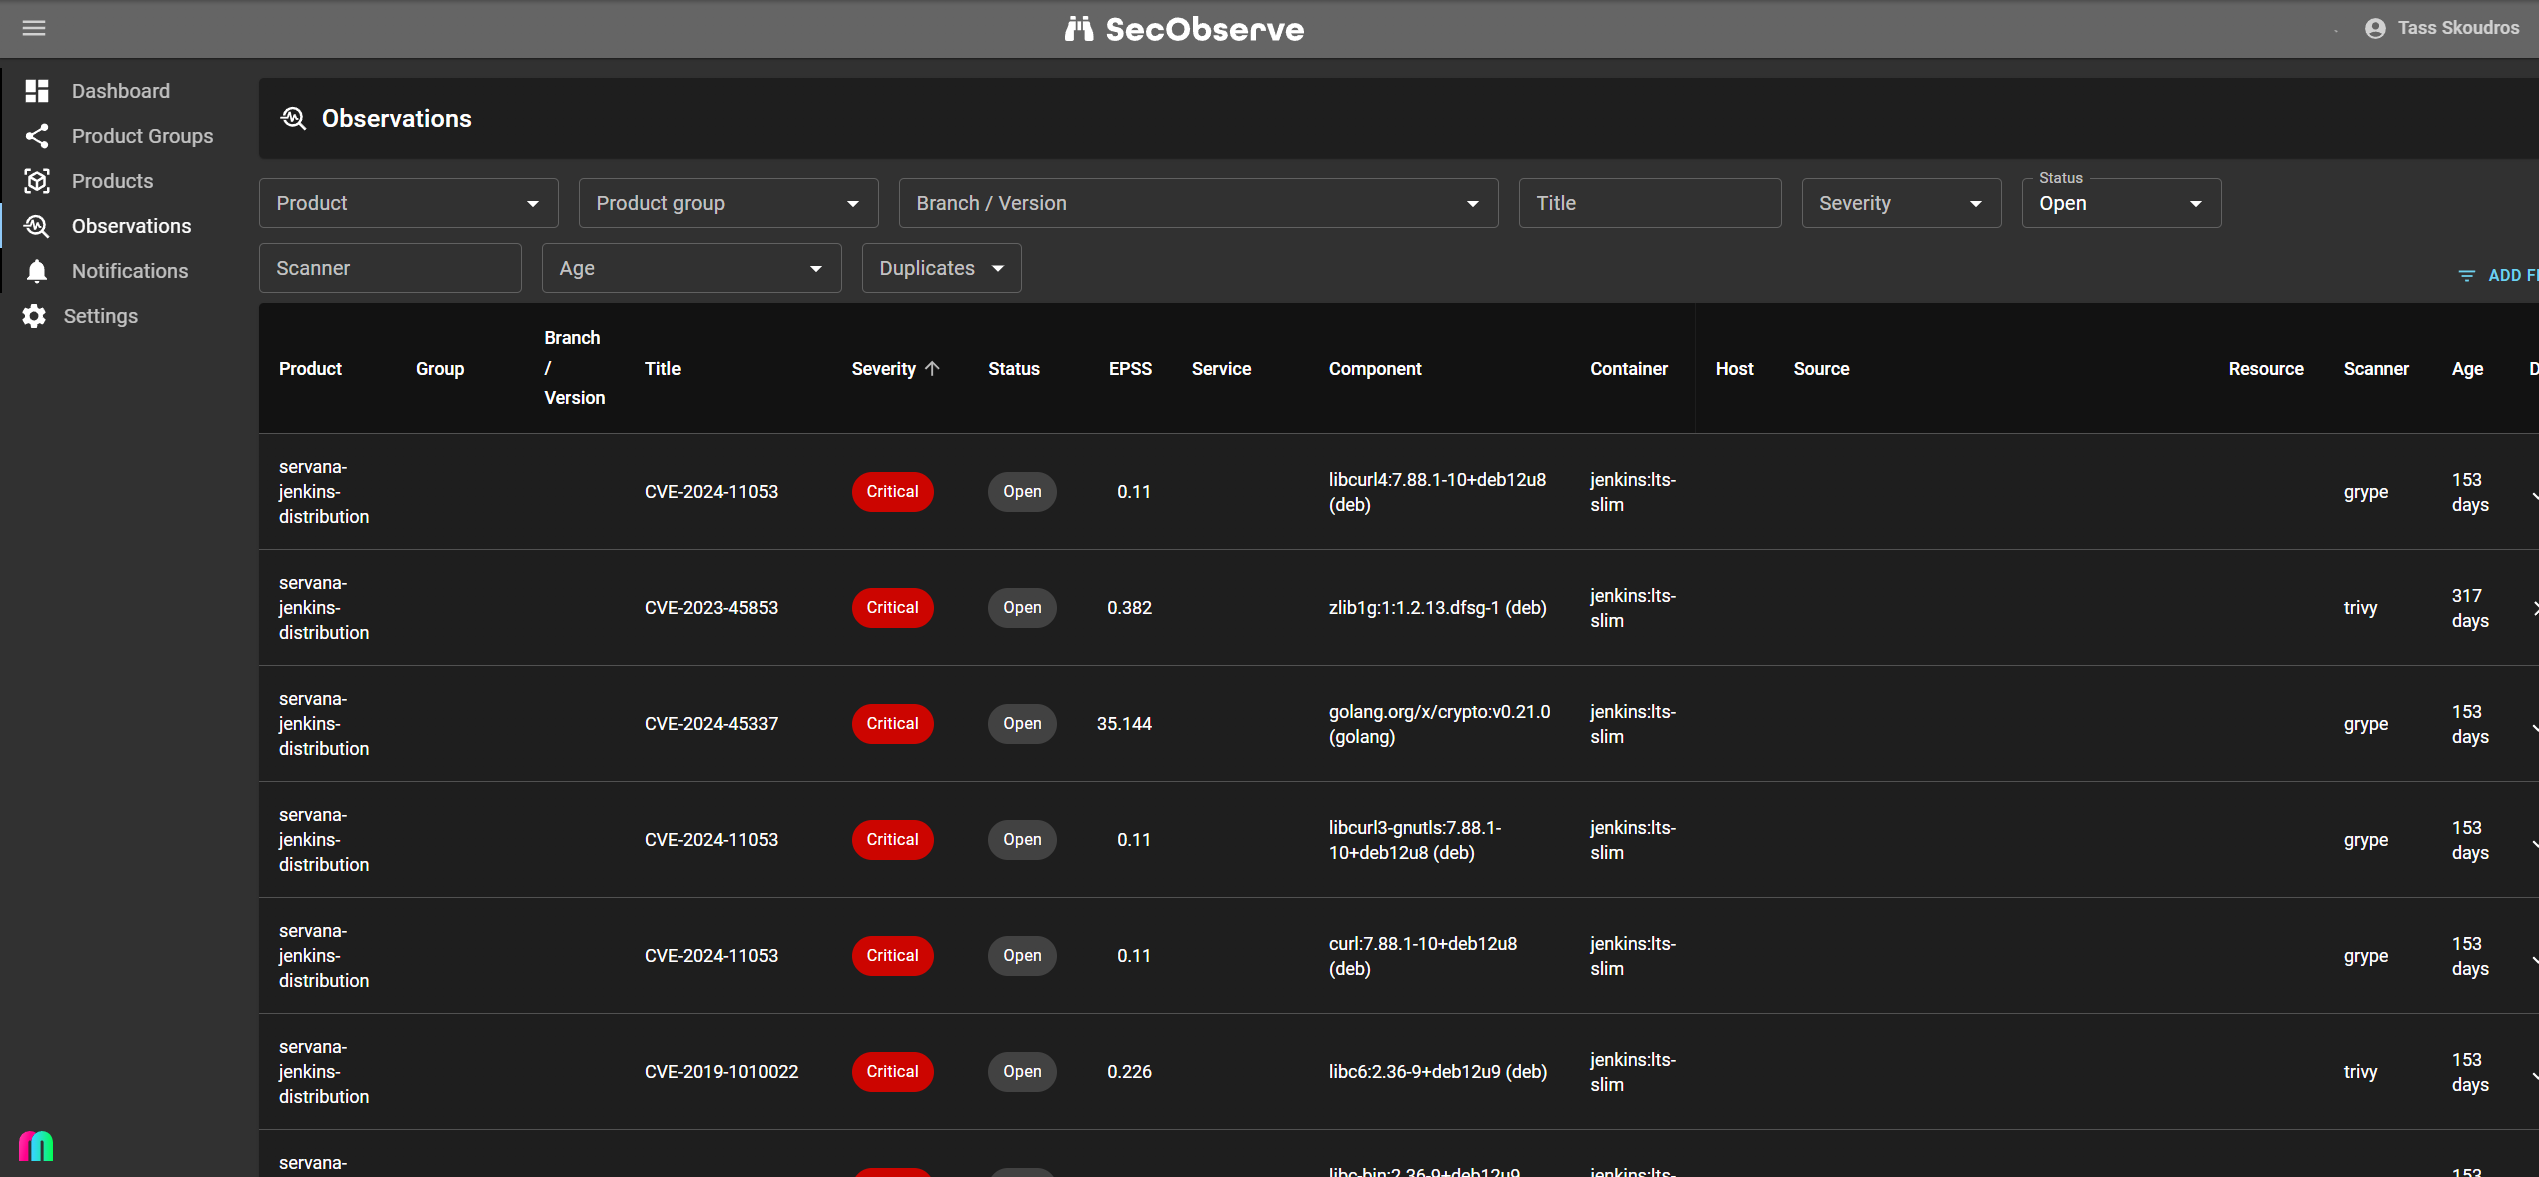Image resolution: width=2539 pixels, height=1177 pixels.
Task: Click the Notifications bell icon
Action: pyautogui.click(x=37, y=271)
